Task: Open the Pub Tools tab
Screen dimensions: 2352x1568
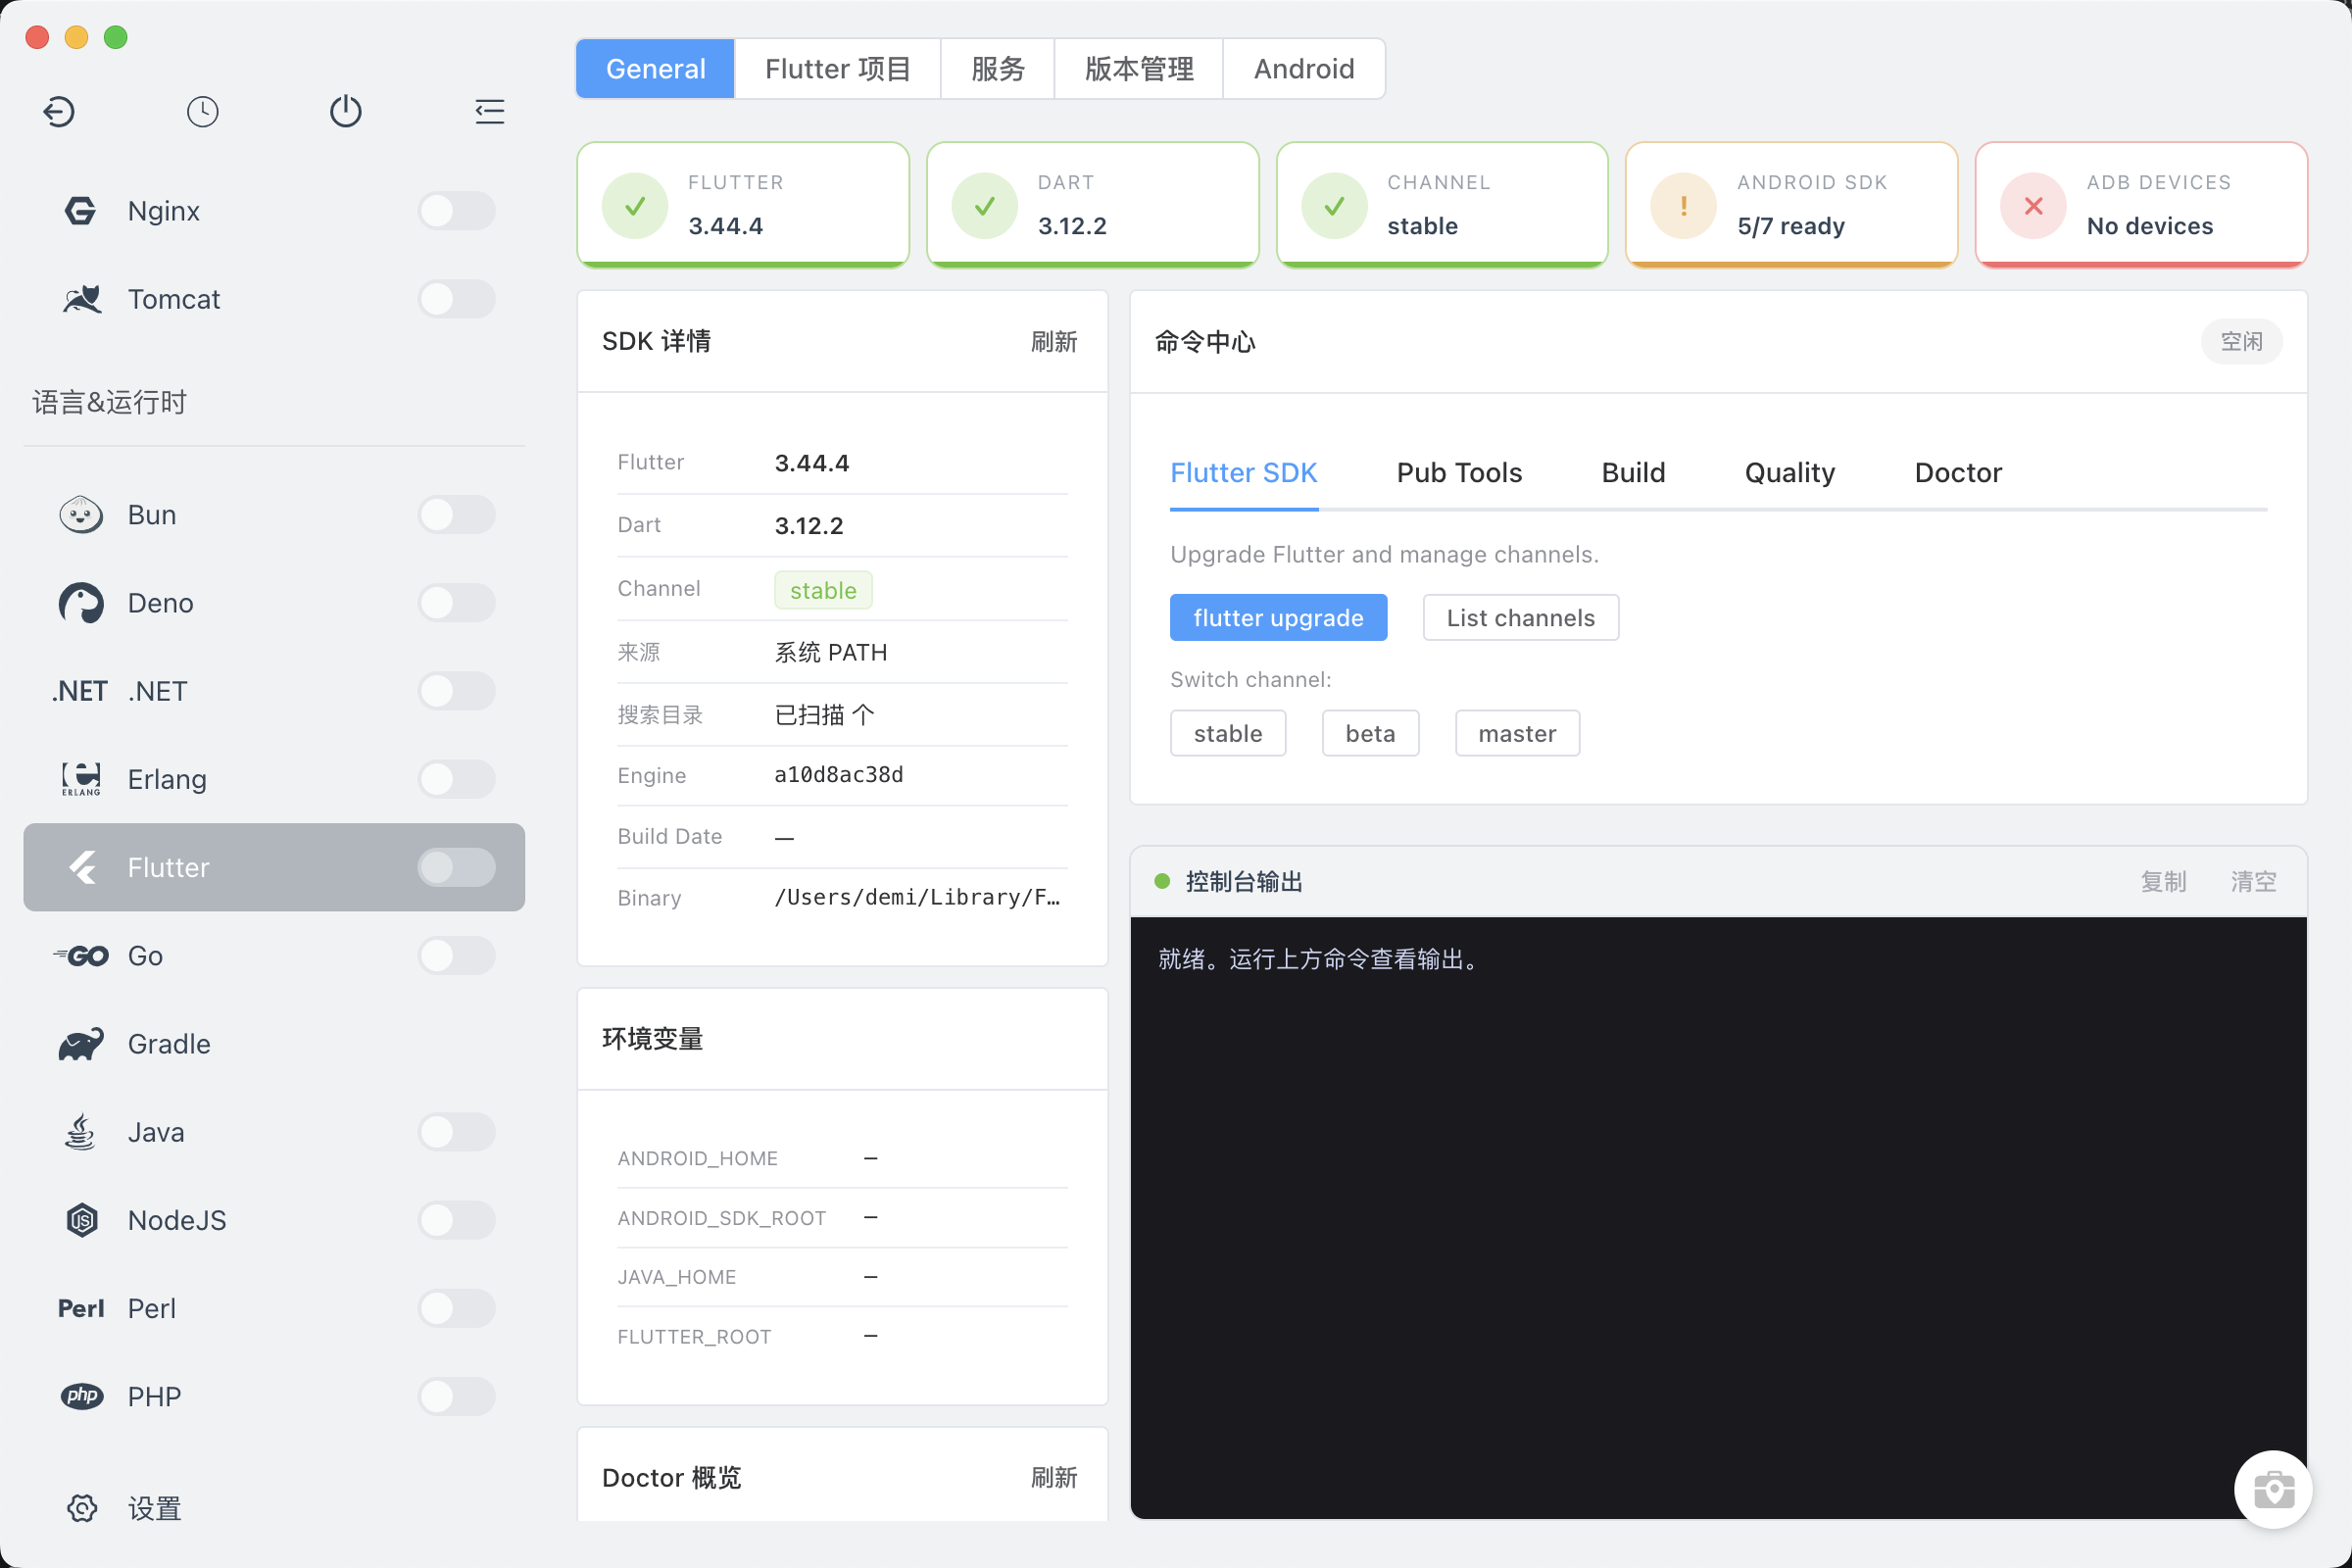Action: coord(1459,473)
